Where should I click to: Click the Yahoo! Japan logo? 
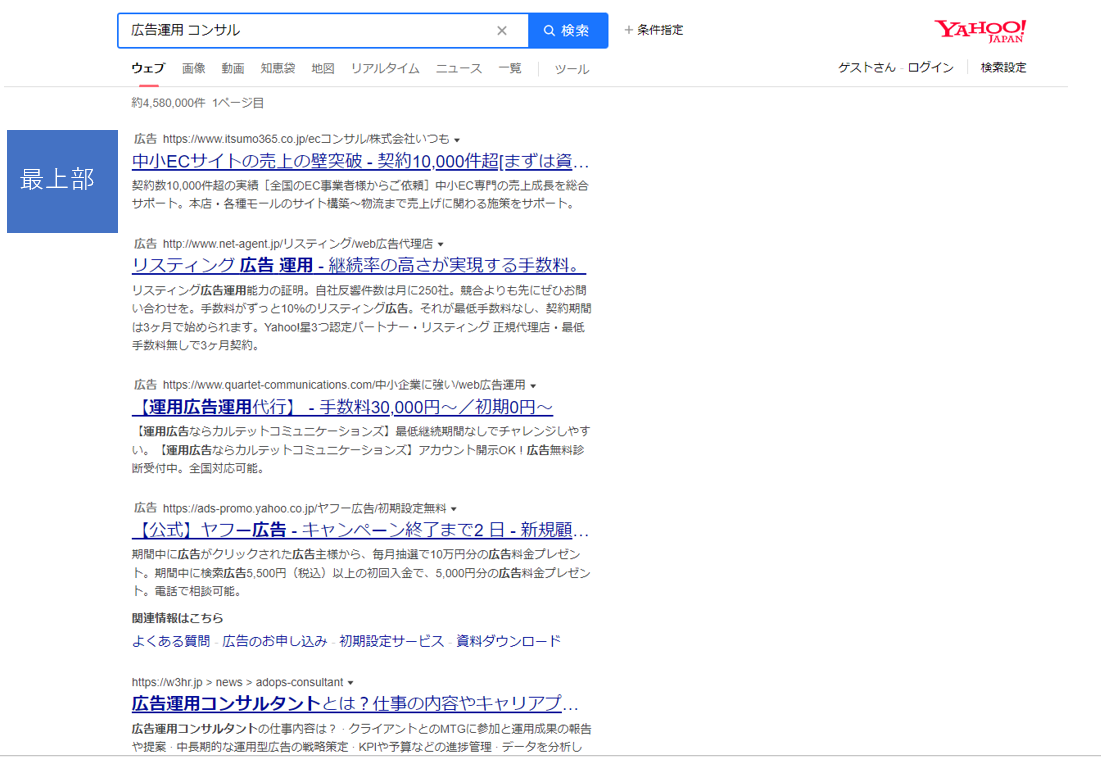[x=979, y=31]
